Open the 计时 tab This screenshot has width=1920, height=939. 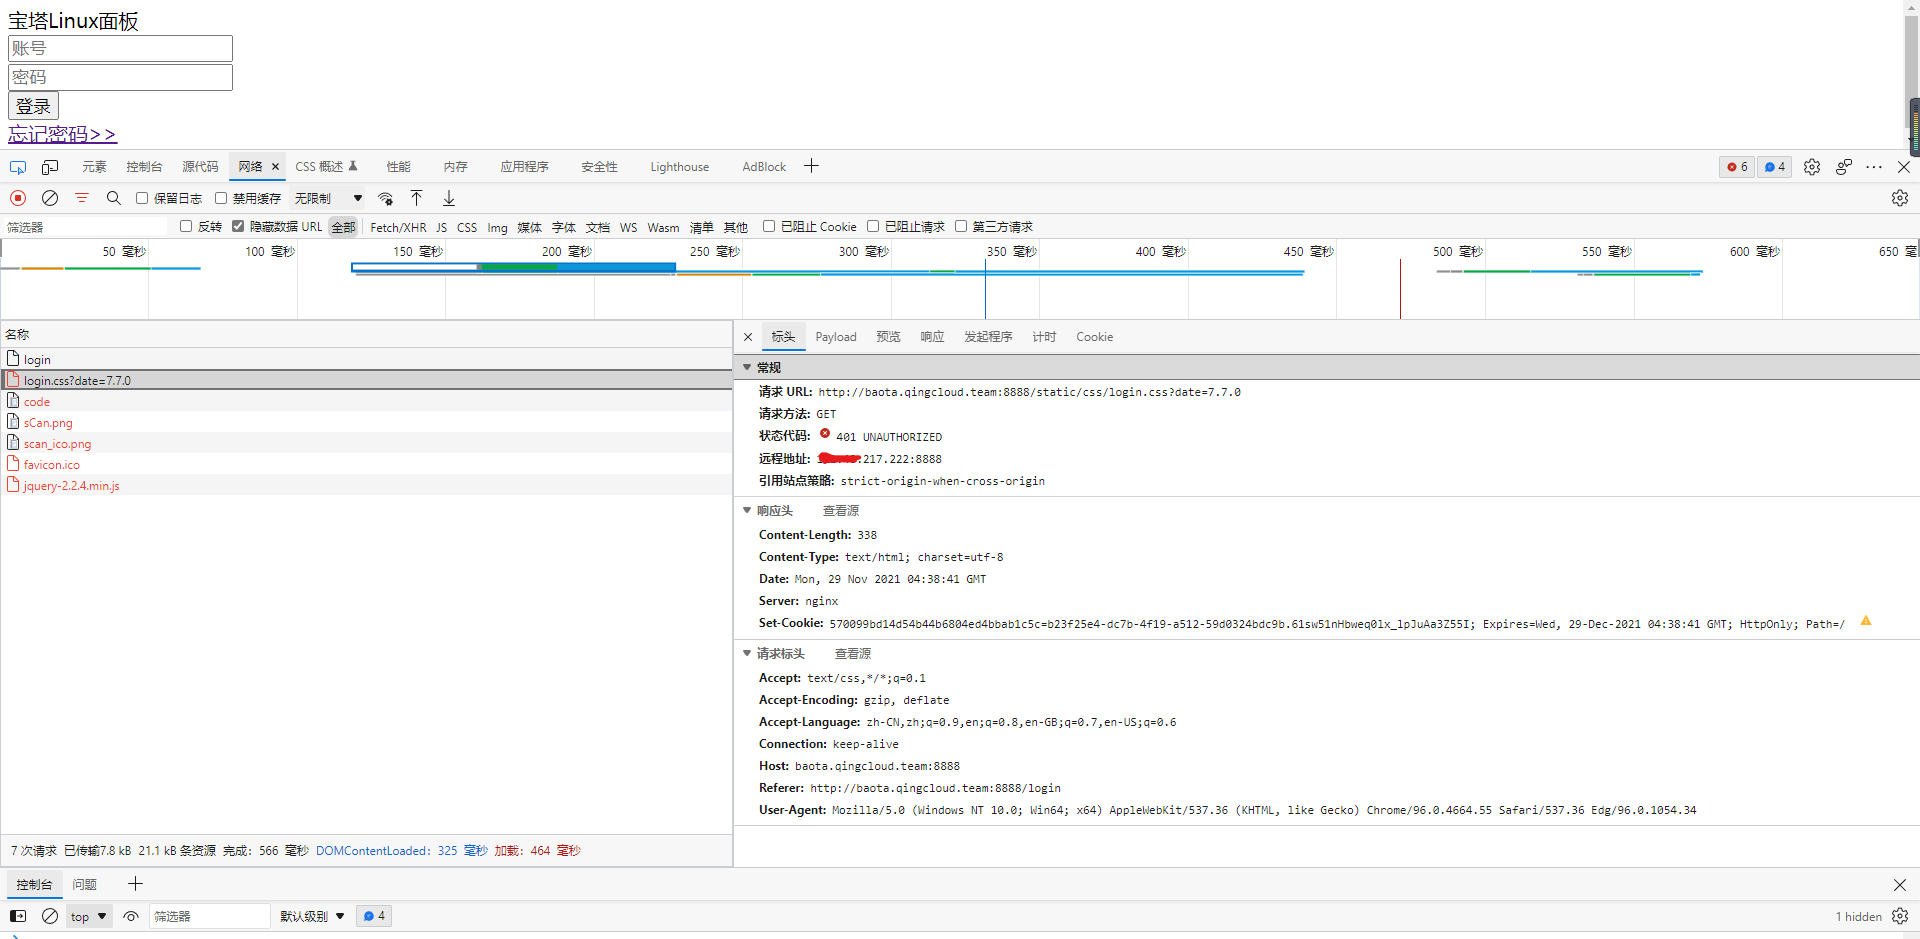[1044, 337]
